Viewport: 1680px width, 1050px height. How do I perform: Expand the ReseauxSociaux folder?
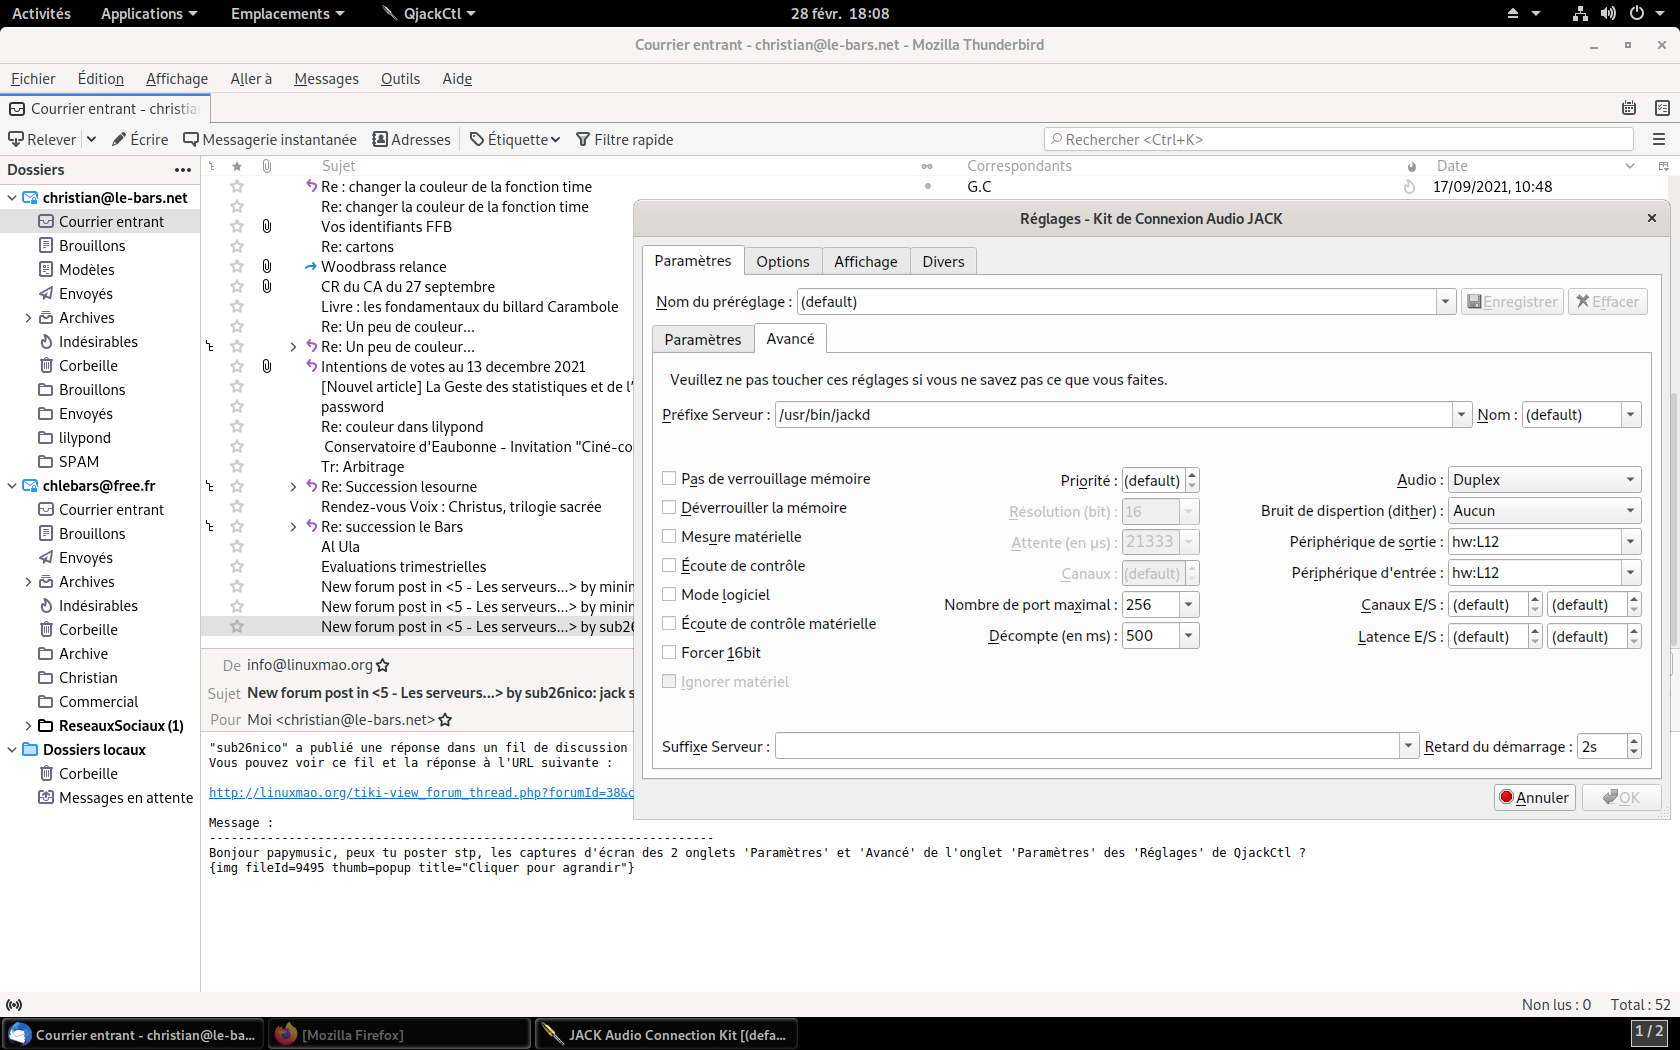(28, 726)
